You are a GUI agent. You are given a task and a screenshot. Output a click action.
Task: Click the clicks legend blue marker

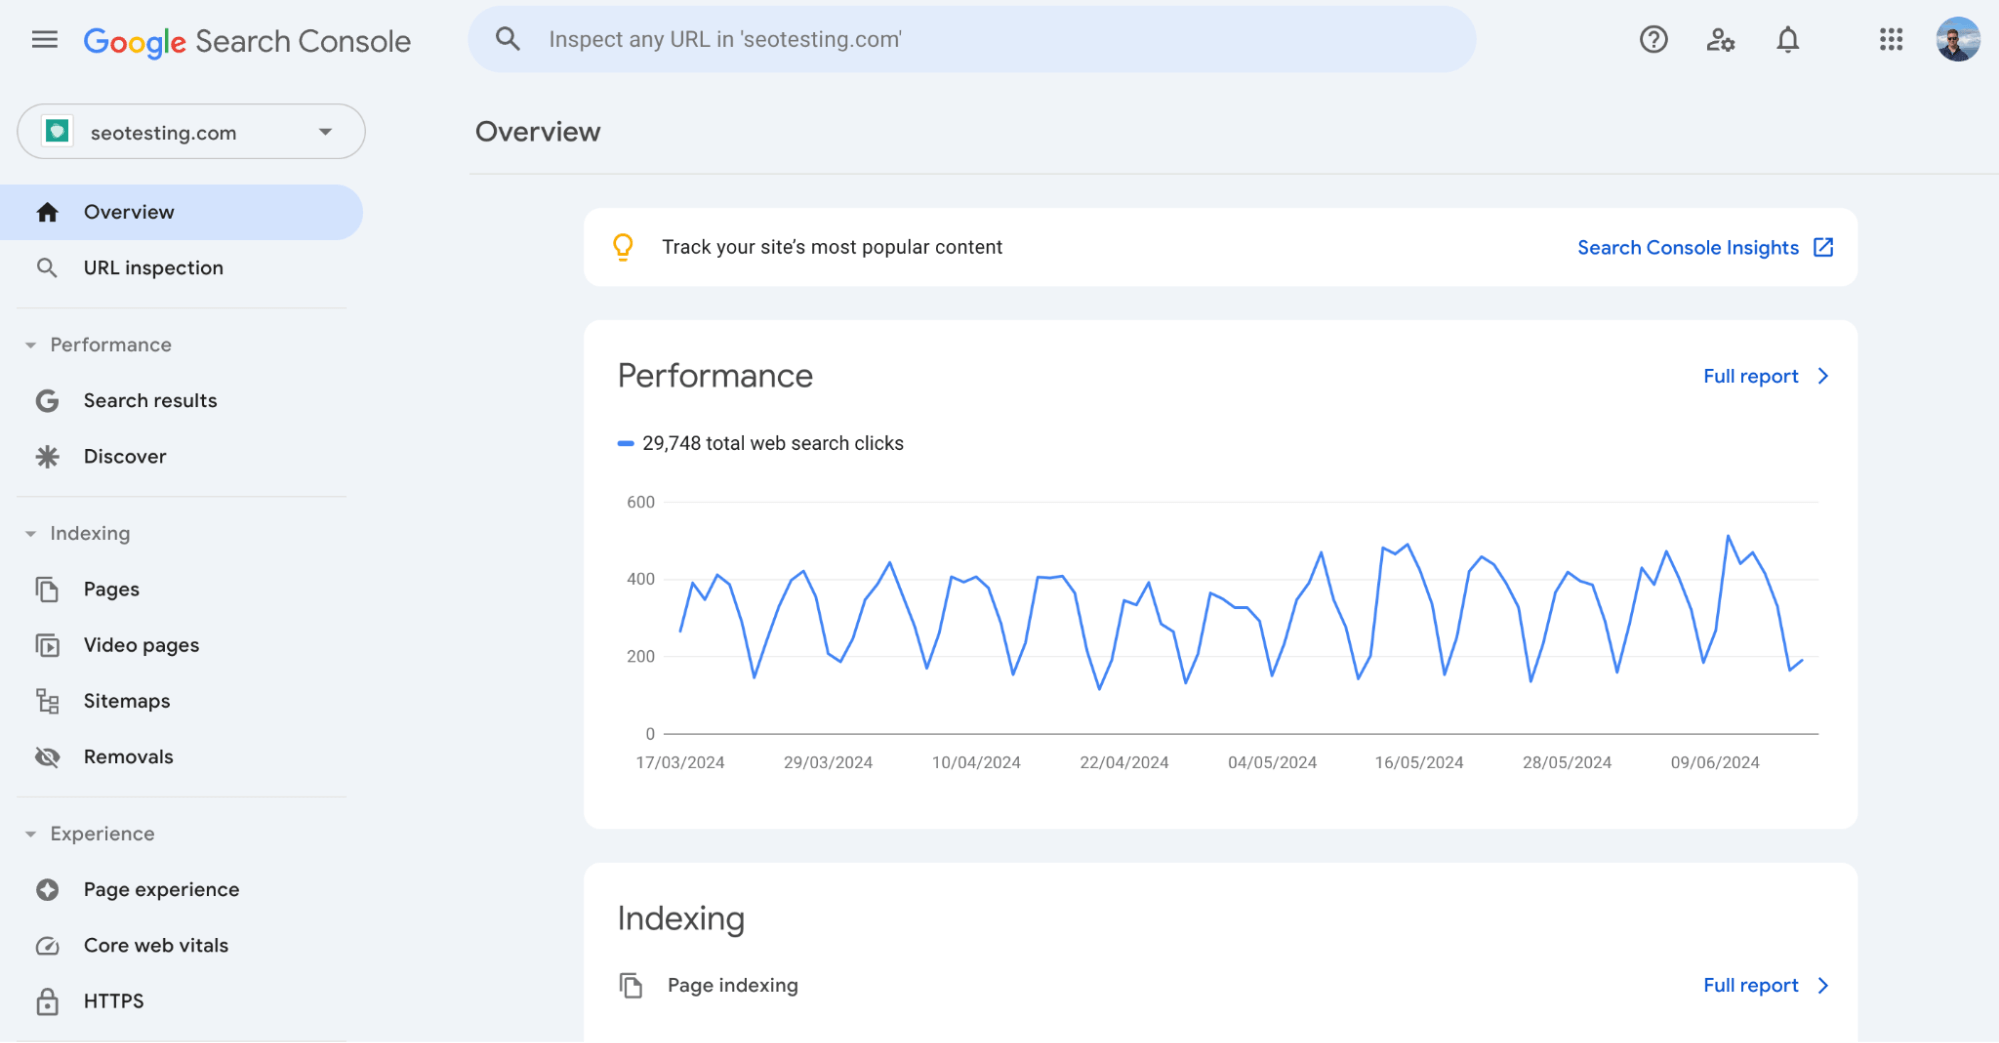pos(626,443)
